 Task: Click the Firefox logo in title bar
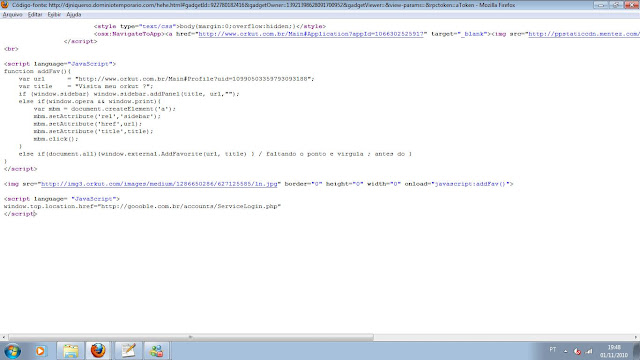[5, 5]
